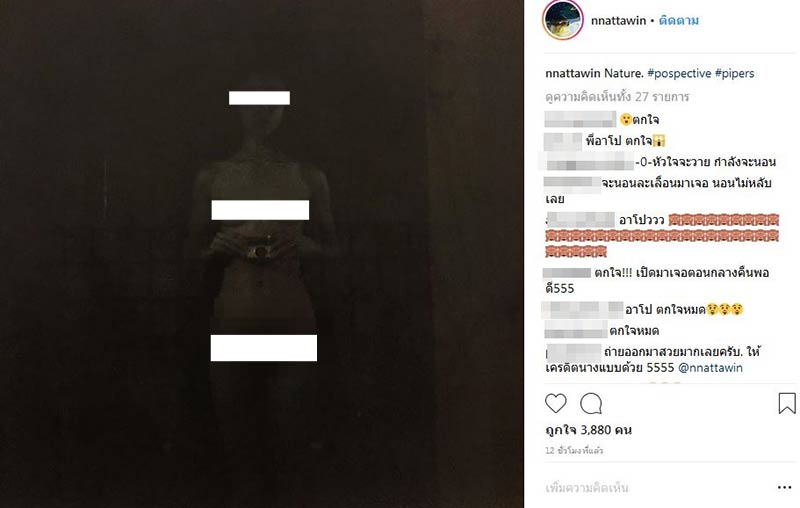Open the #pospective hashtag
Screen dimensions: 800x508
[679, 73]
